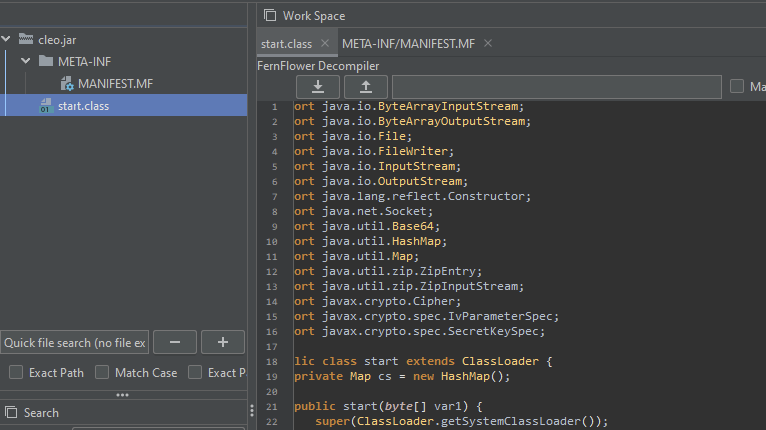Collapse the META-INF folder node
The width and height of the screenshot is (766, 430).
(26, 62)
